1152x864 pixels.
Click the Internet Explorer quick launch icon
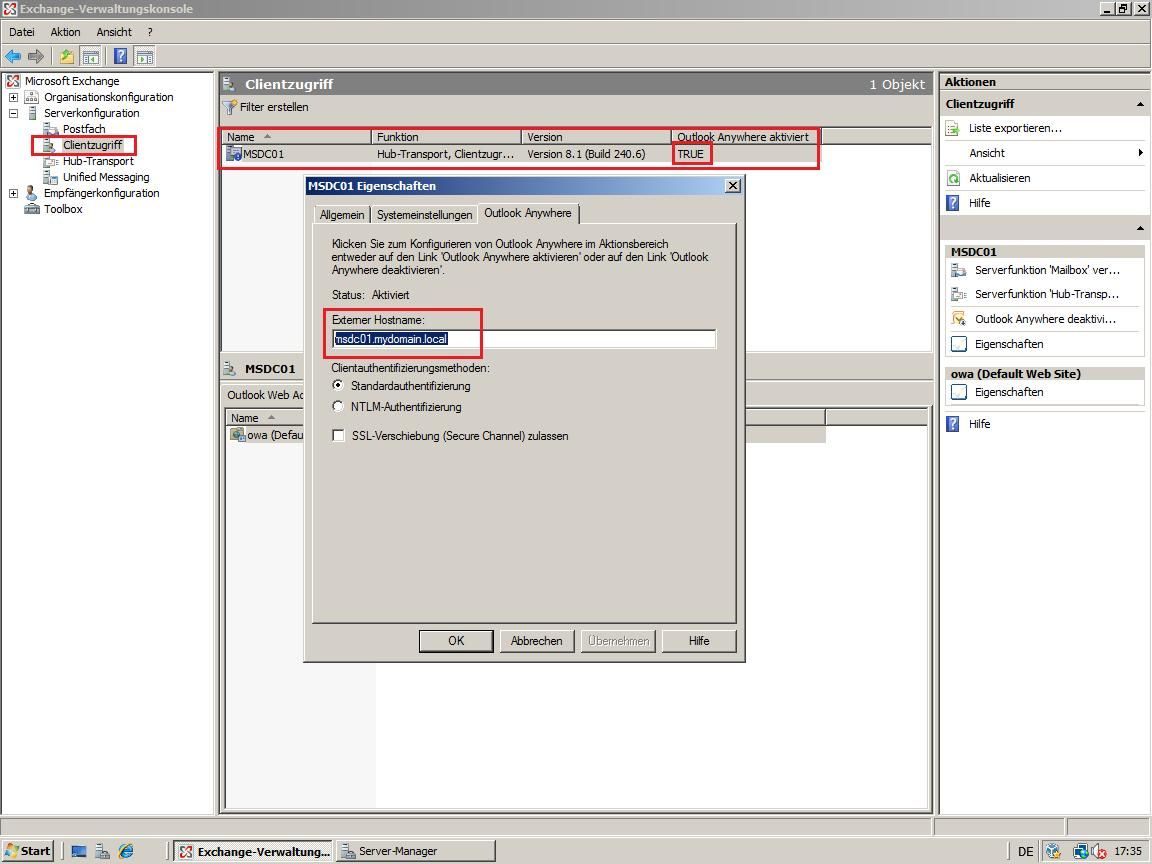click(126, 852)
